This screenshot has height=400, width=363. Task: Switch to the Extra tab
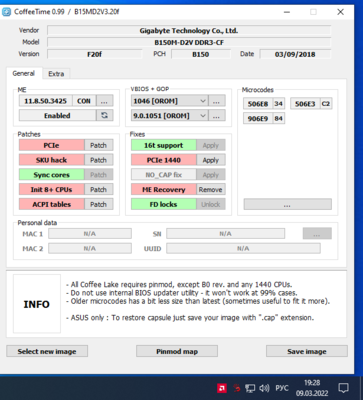[56, 74]
